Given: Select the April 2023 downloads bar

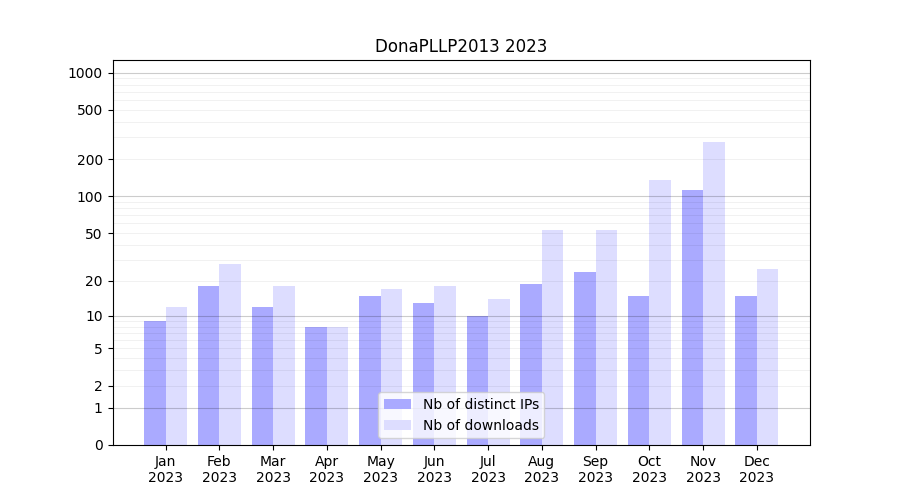Looking at the screenshot, I should (x=337, y=386).
